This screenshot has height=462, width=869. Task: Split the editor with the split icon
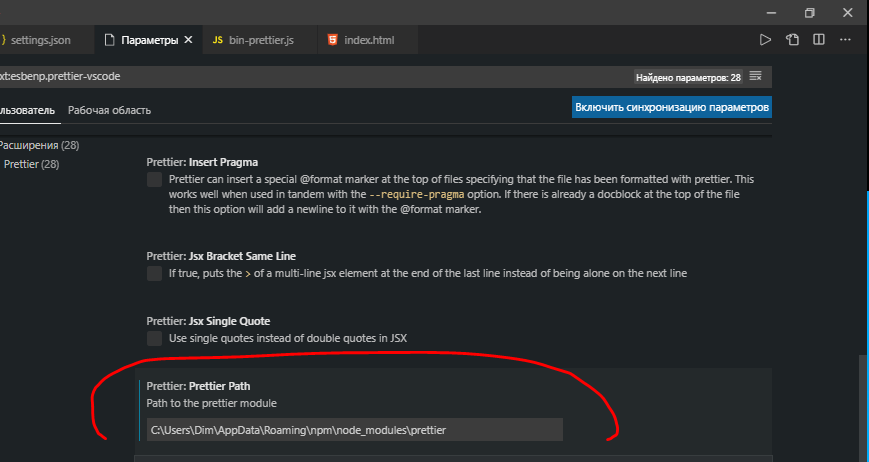pos(819,40)
